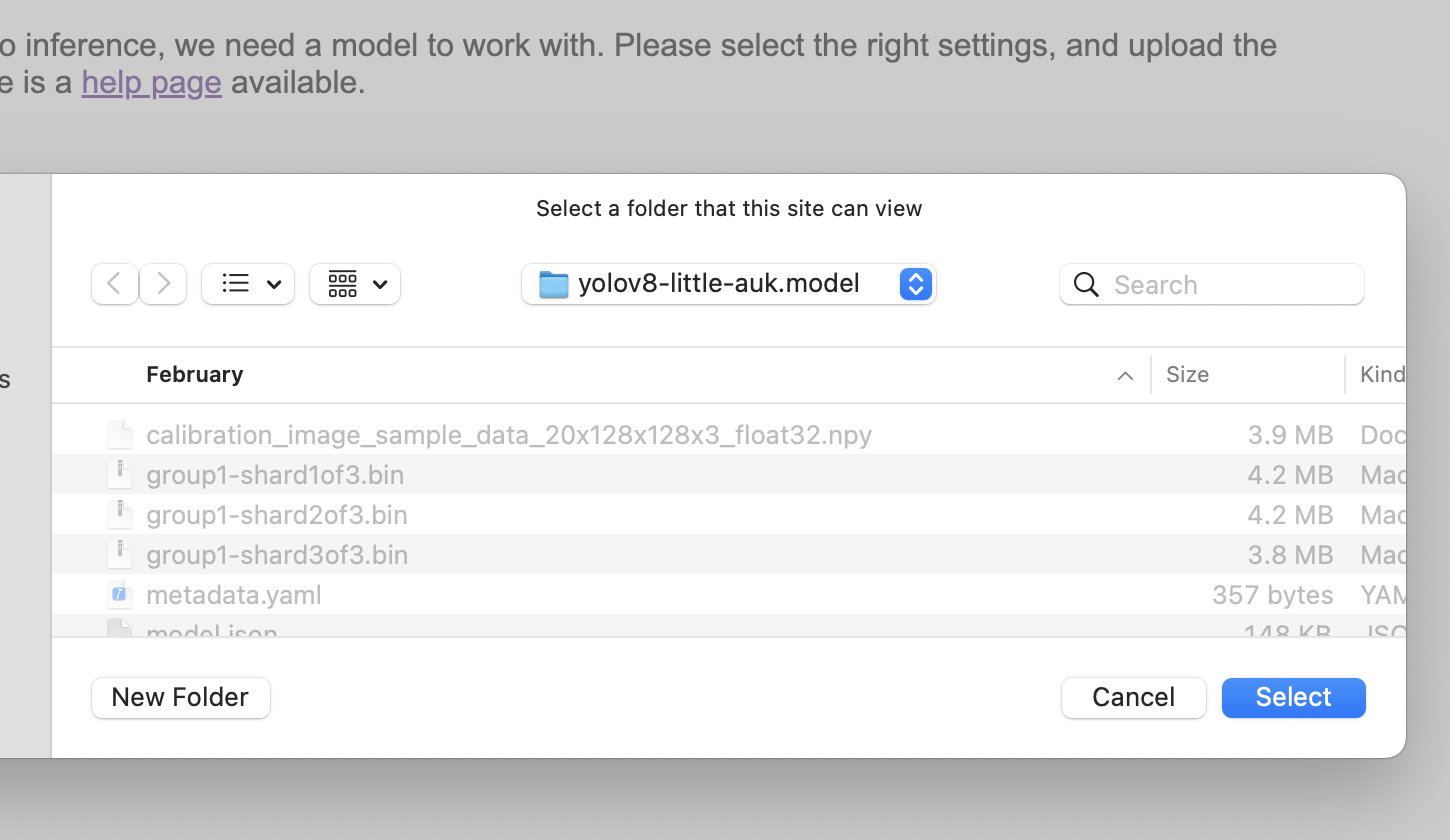Toggle sort direction with the column arrow
This screenshot has width=1450, height=840.
pos(1125,376)
